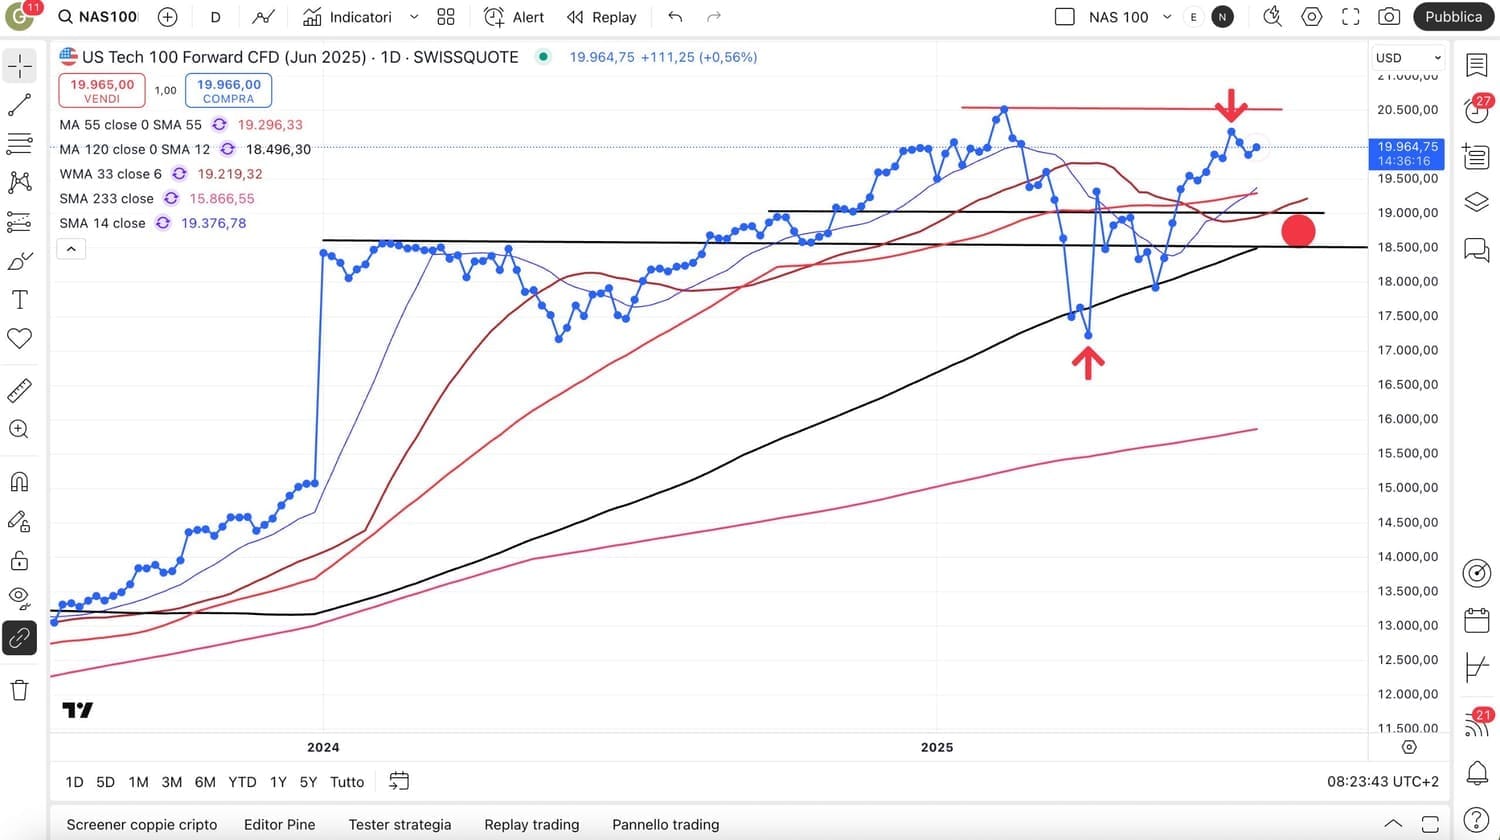Open the text annotation tool
The width and height of the screenshot is (1500, 840).
click(x=19, y=300)
